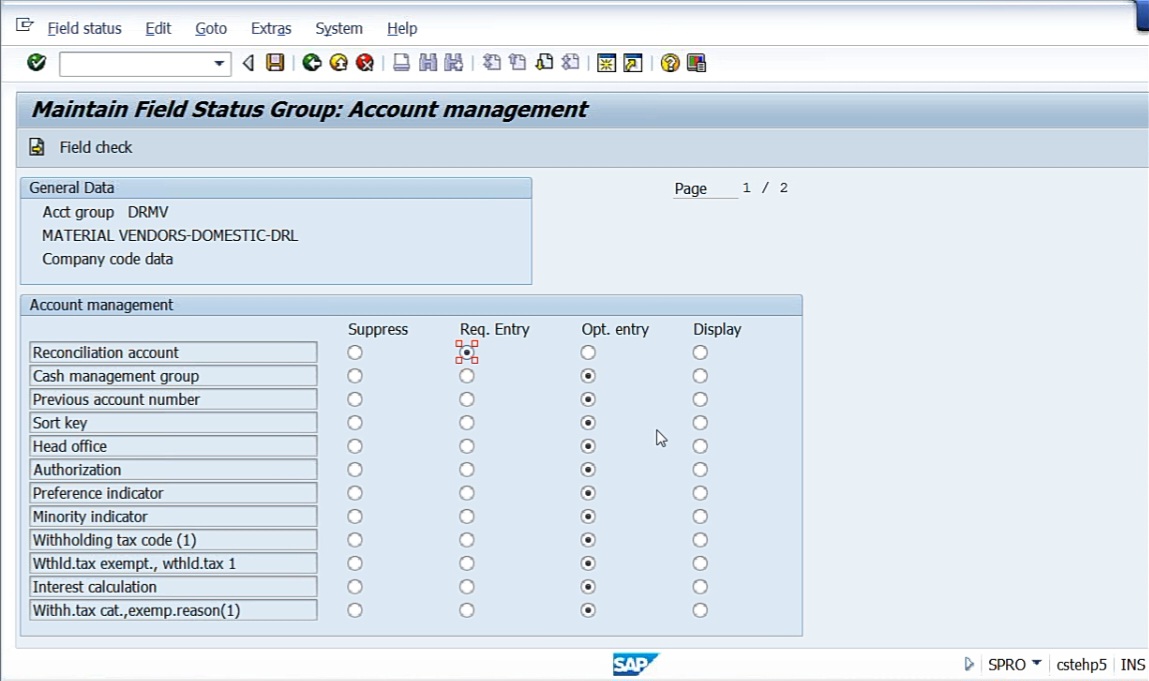Click the Field check button label

point(96,147)
